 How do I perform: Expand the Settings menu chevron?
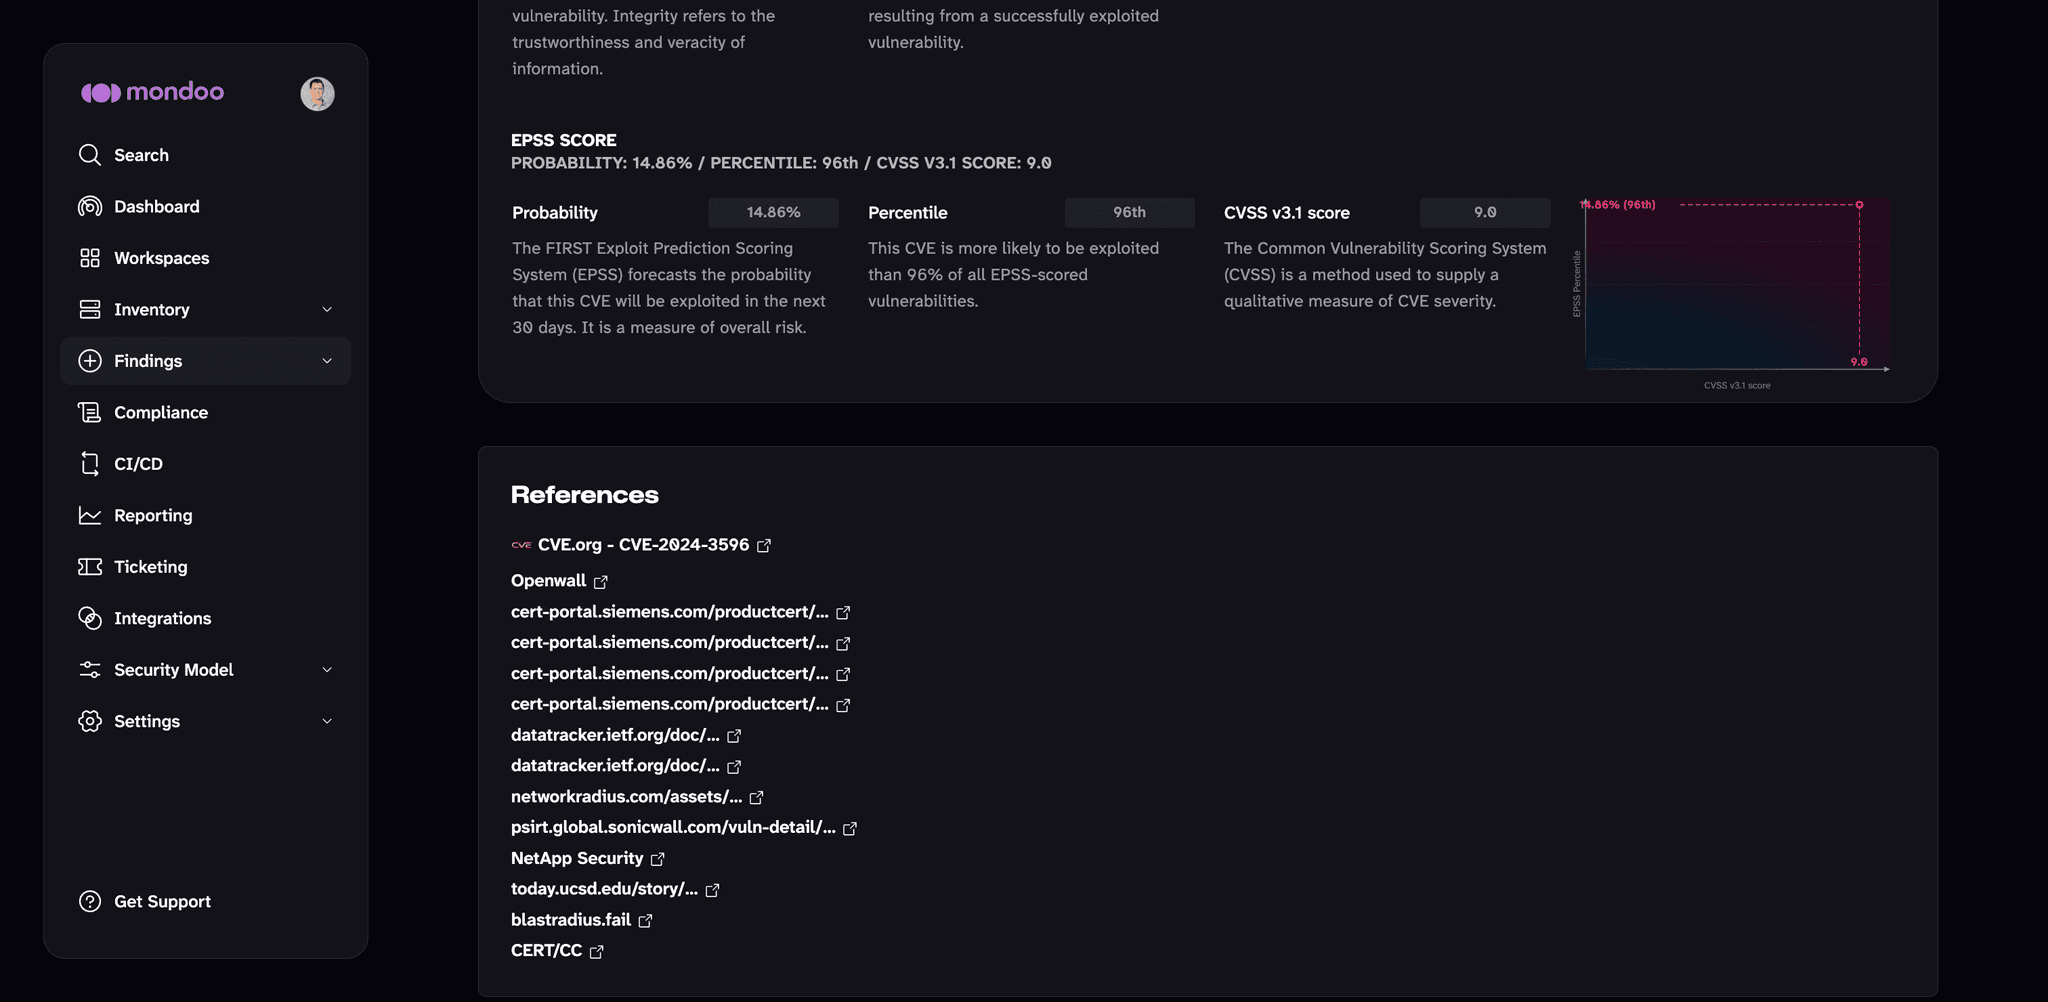pos(327,721)
